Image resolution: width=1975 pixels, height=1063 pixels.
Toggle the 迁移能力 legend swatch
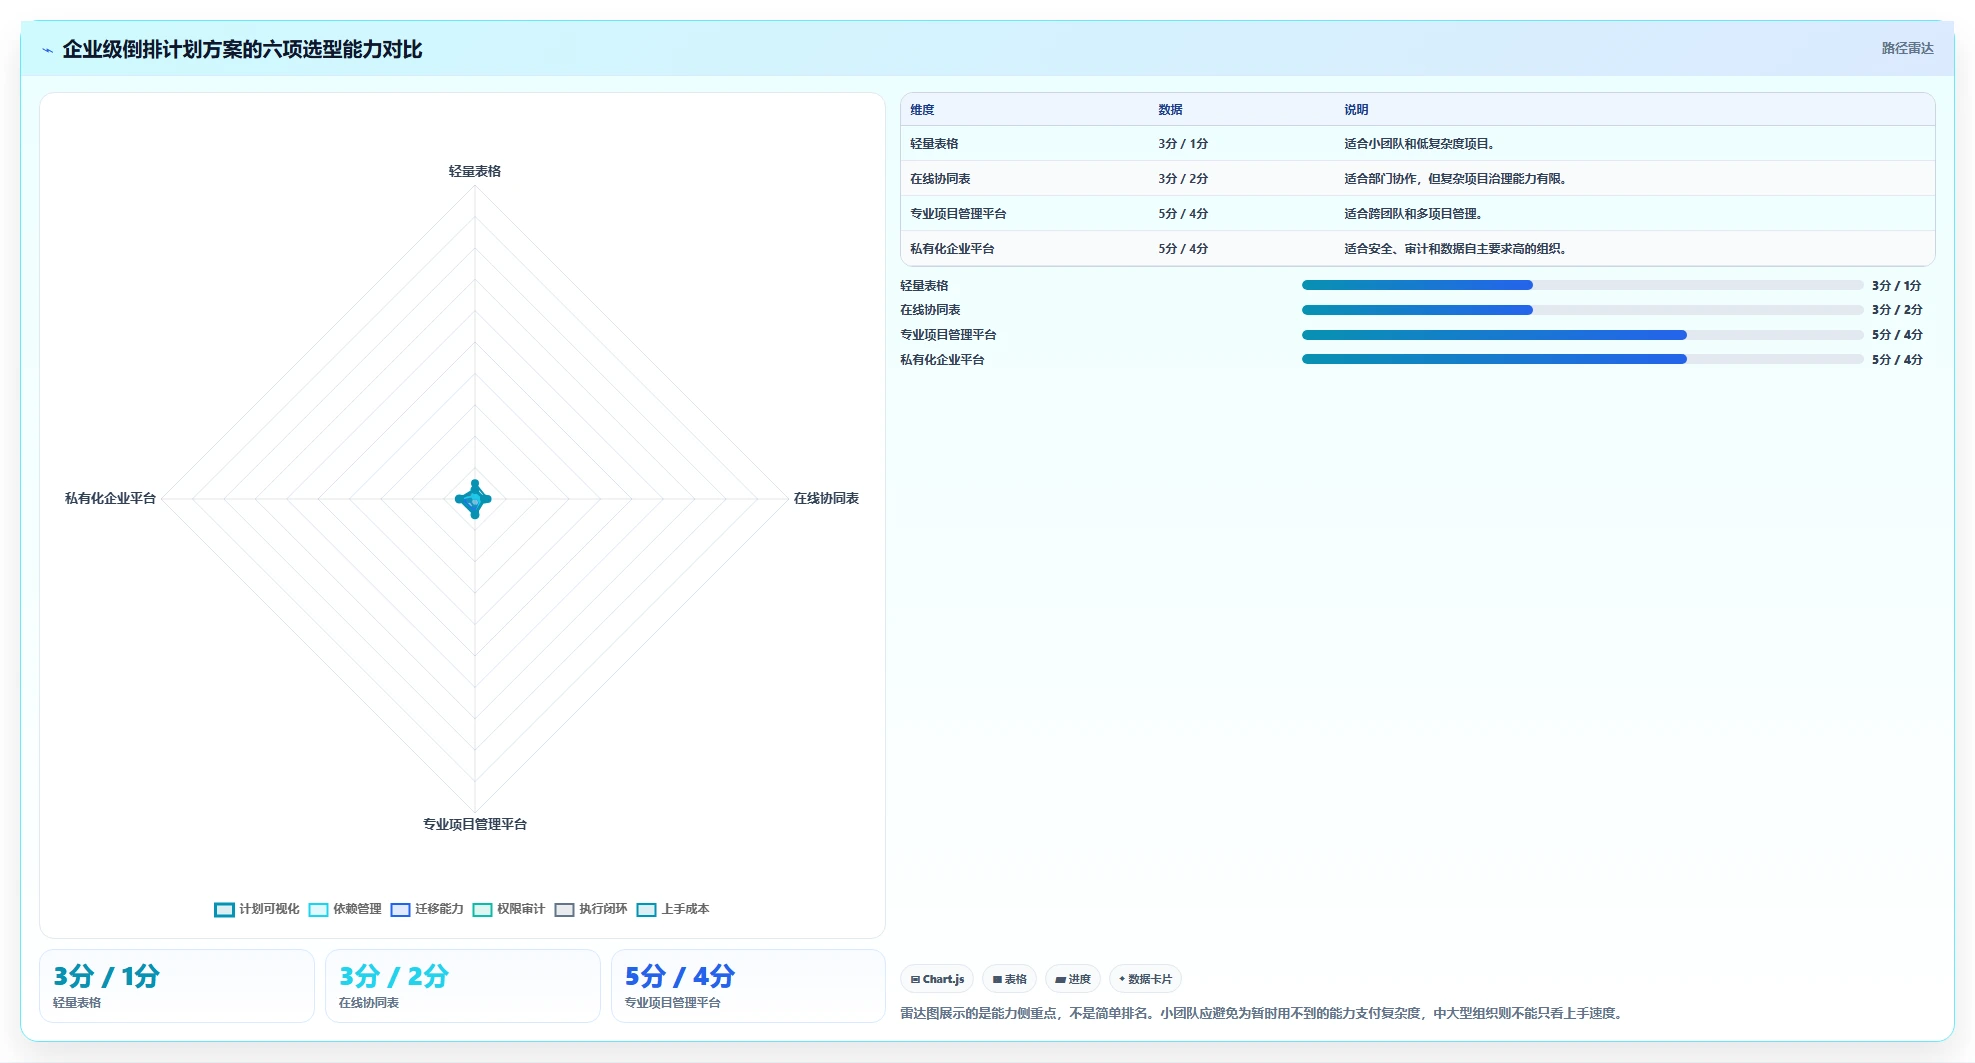click(x=400, y=910)
